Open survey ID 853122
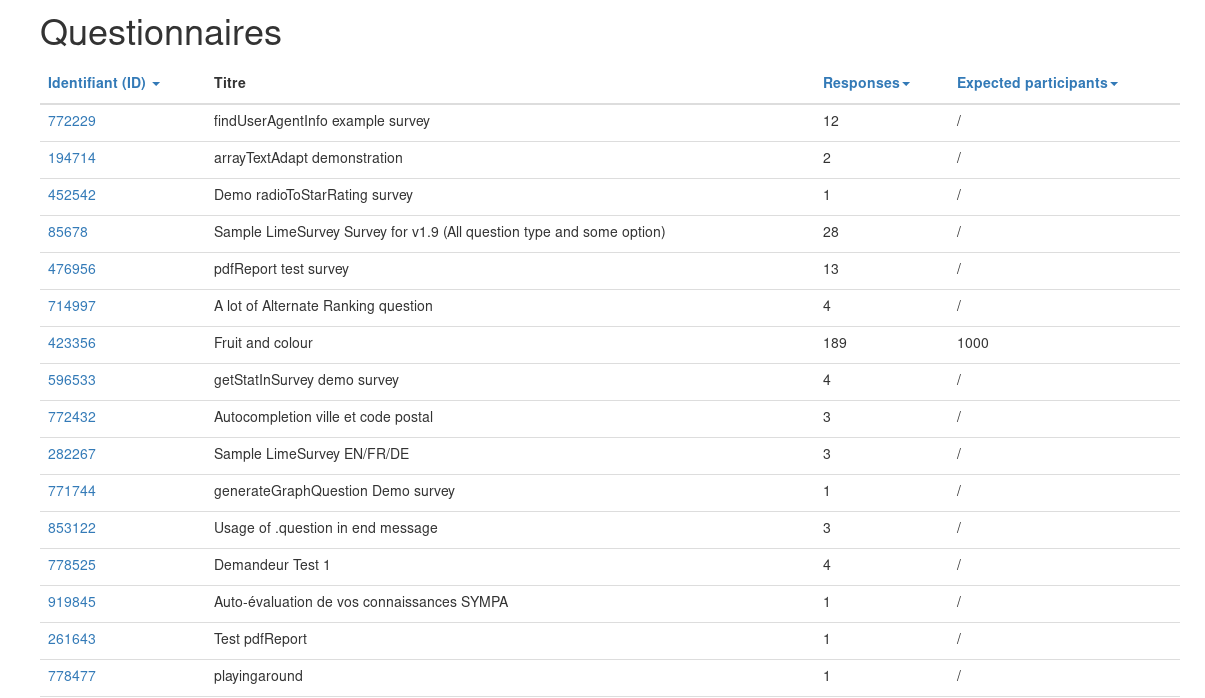Screen dimensions: 1205x698 (x=72, y=528)
